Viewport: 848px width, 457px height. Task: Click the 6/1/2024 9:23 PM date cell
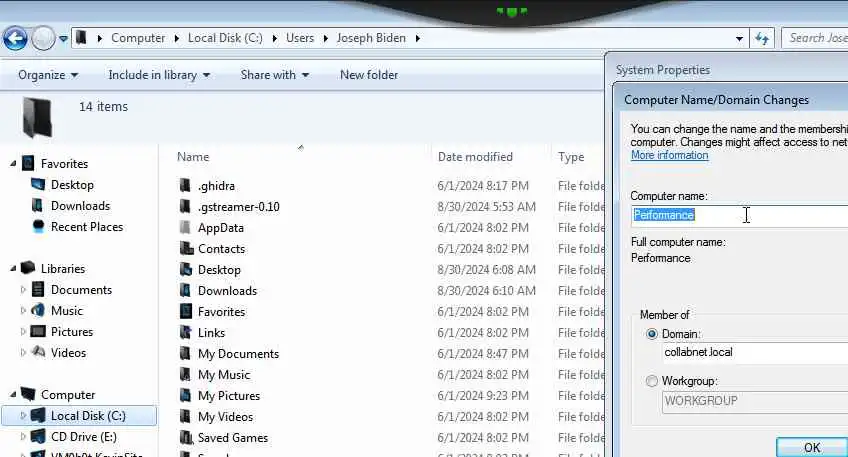pyautogui.click(x=482, y=395)
